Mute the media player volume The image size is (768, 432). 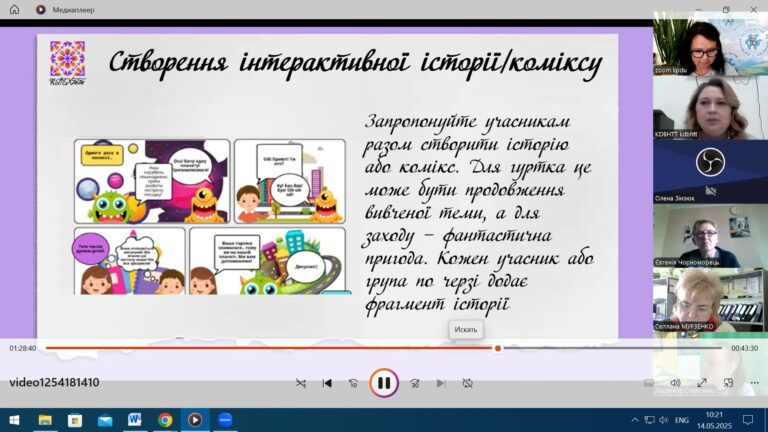[675, 383]
